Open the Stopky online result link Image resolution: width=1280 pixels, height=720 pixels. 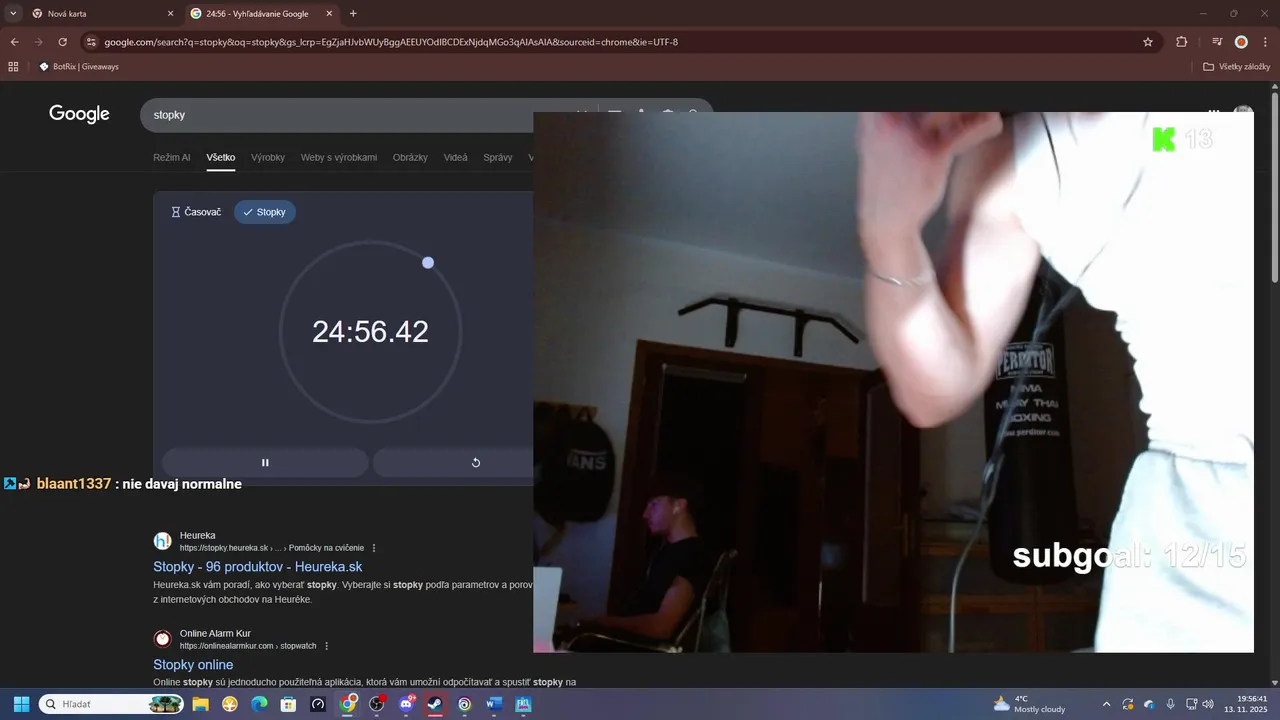[193, 665]
